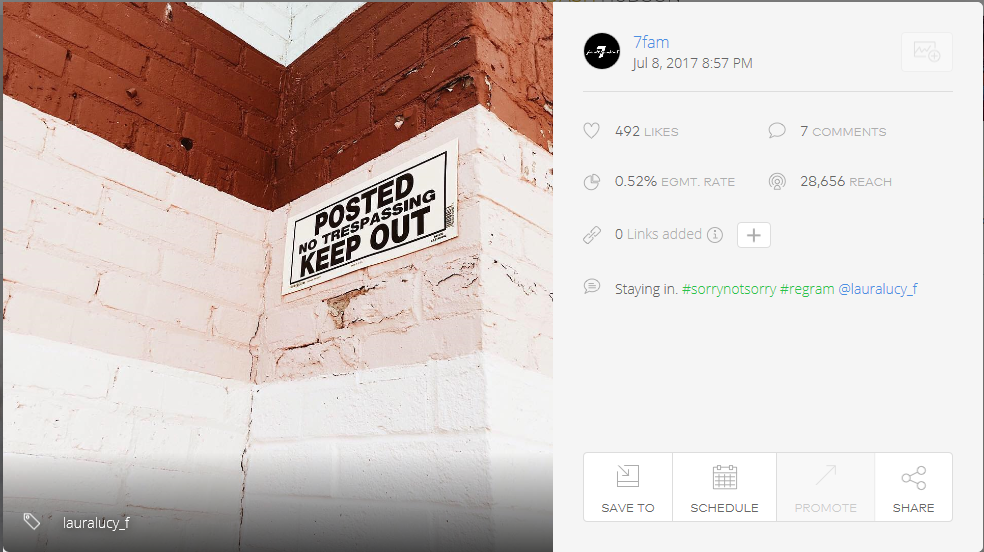The width and height of the screenshot is (984, 552).
Task: Open the links added info icon
Action: pos(715,235)
